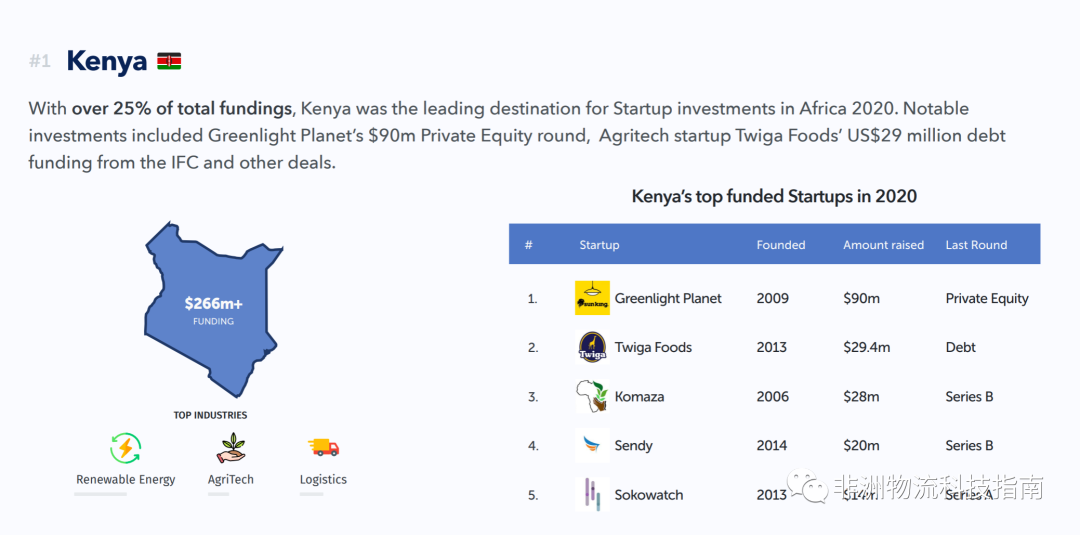The image size is (1080, 535).
Task: Click the Amount raised column header
Action: coord(883,245)
